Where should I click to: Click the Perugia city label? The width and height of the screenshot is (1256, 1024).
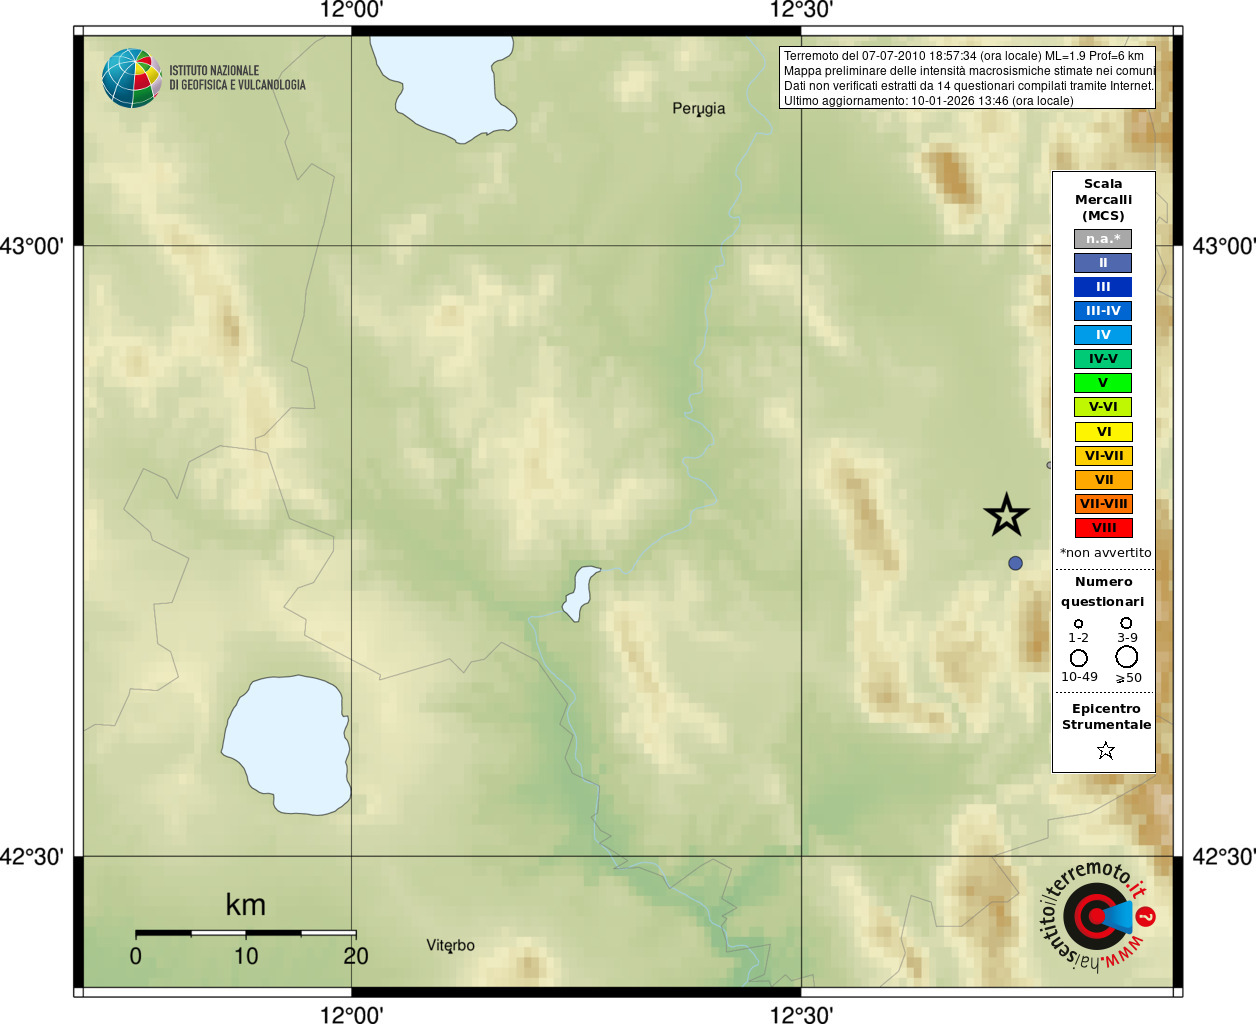click(699, 109)
